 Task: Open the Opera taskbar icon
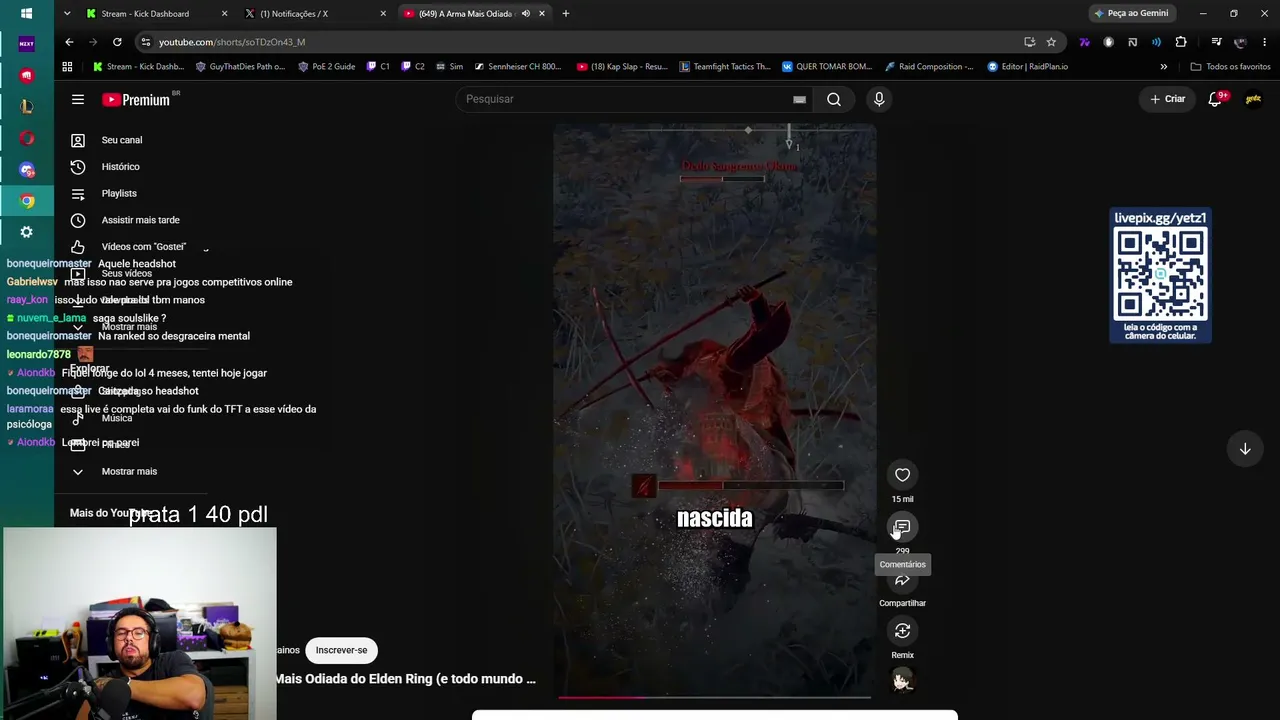27,138
